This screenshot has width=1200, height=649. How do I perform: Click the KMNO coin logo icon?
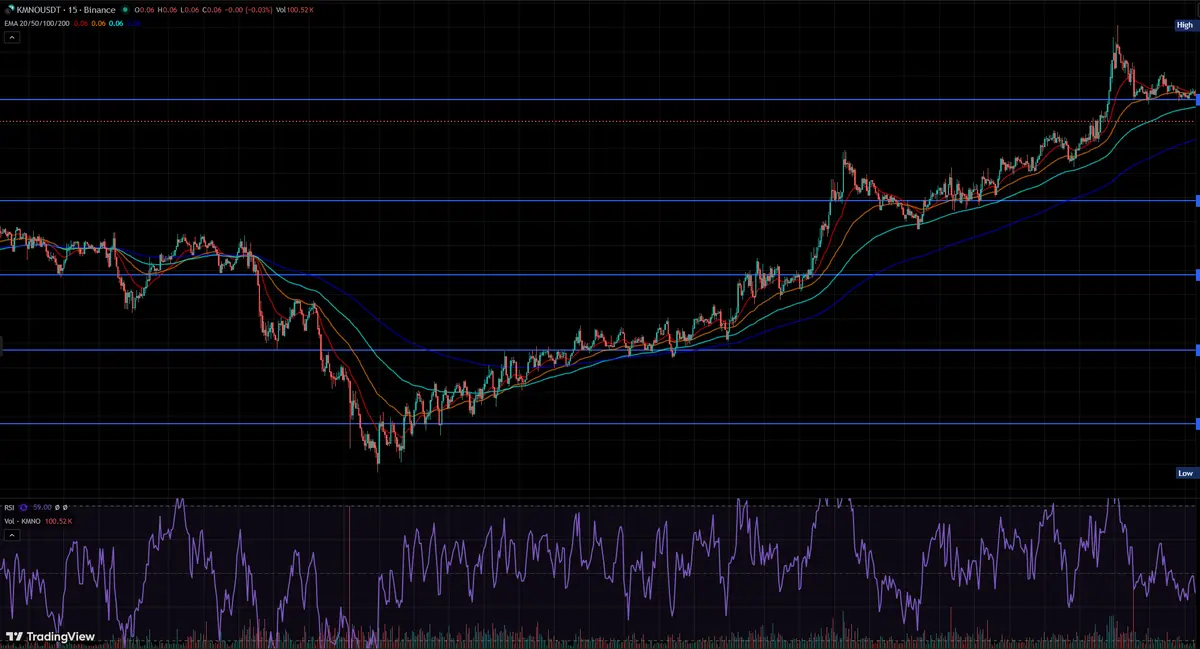9,10
